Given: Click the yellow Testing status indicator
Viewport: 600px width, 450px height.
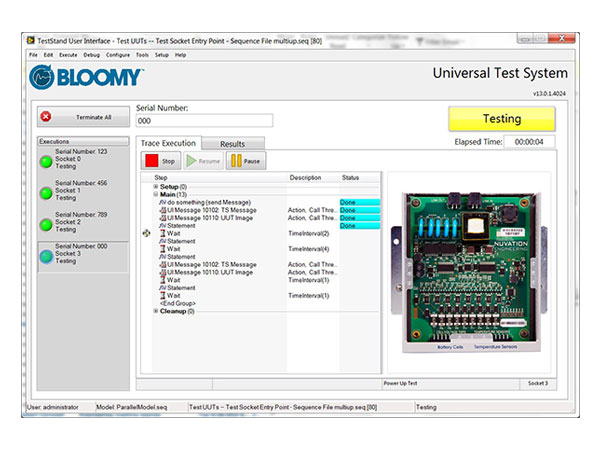Looking at the screenshot, I should click(x=502, y=119).
